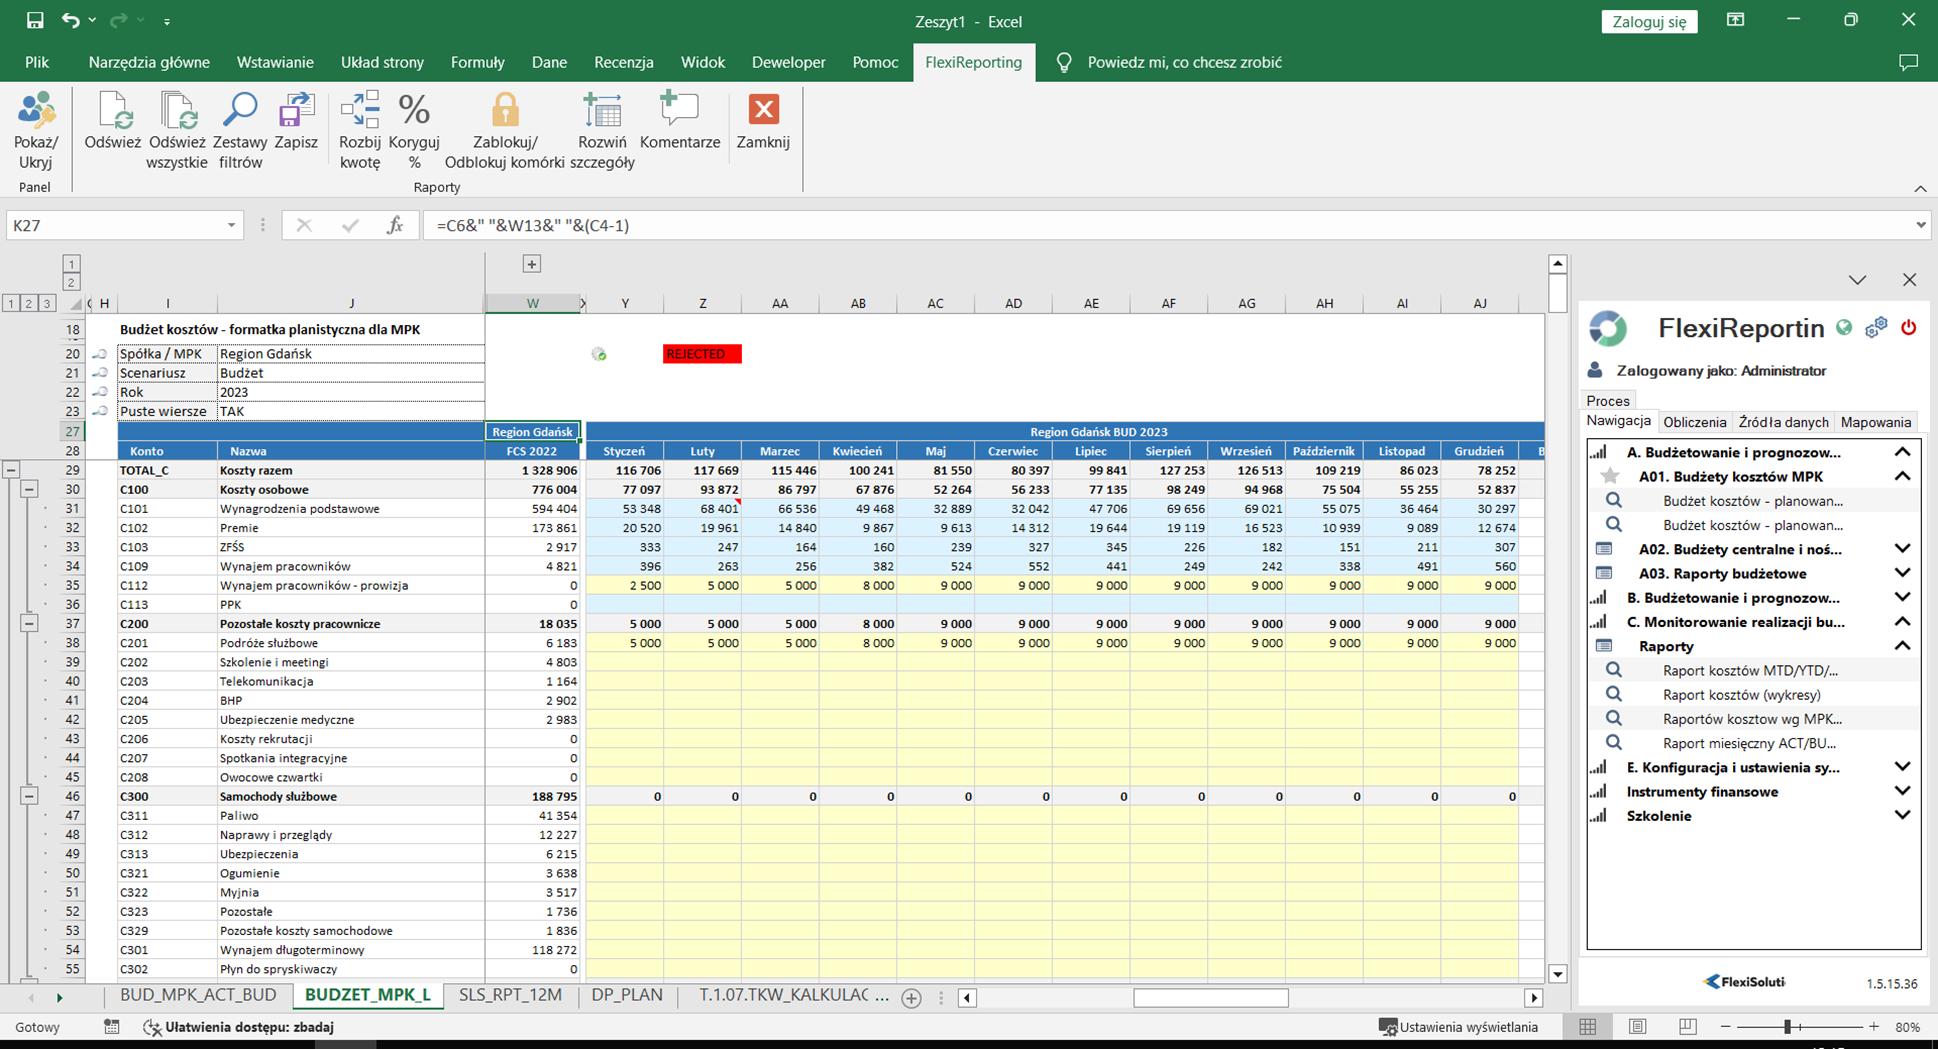Screen dimensions: 1938x1049
Task: Click the zoom slider in status bar
Action: pos(1787,1027)
